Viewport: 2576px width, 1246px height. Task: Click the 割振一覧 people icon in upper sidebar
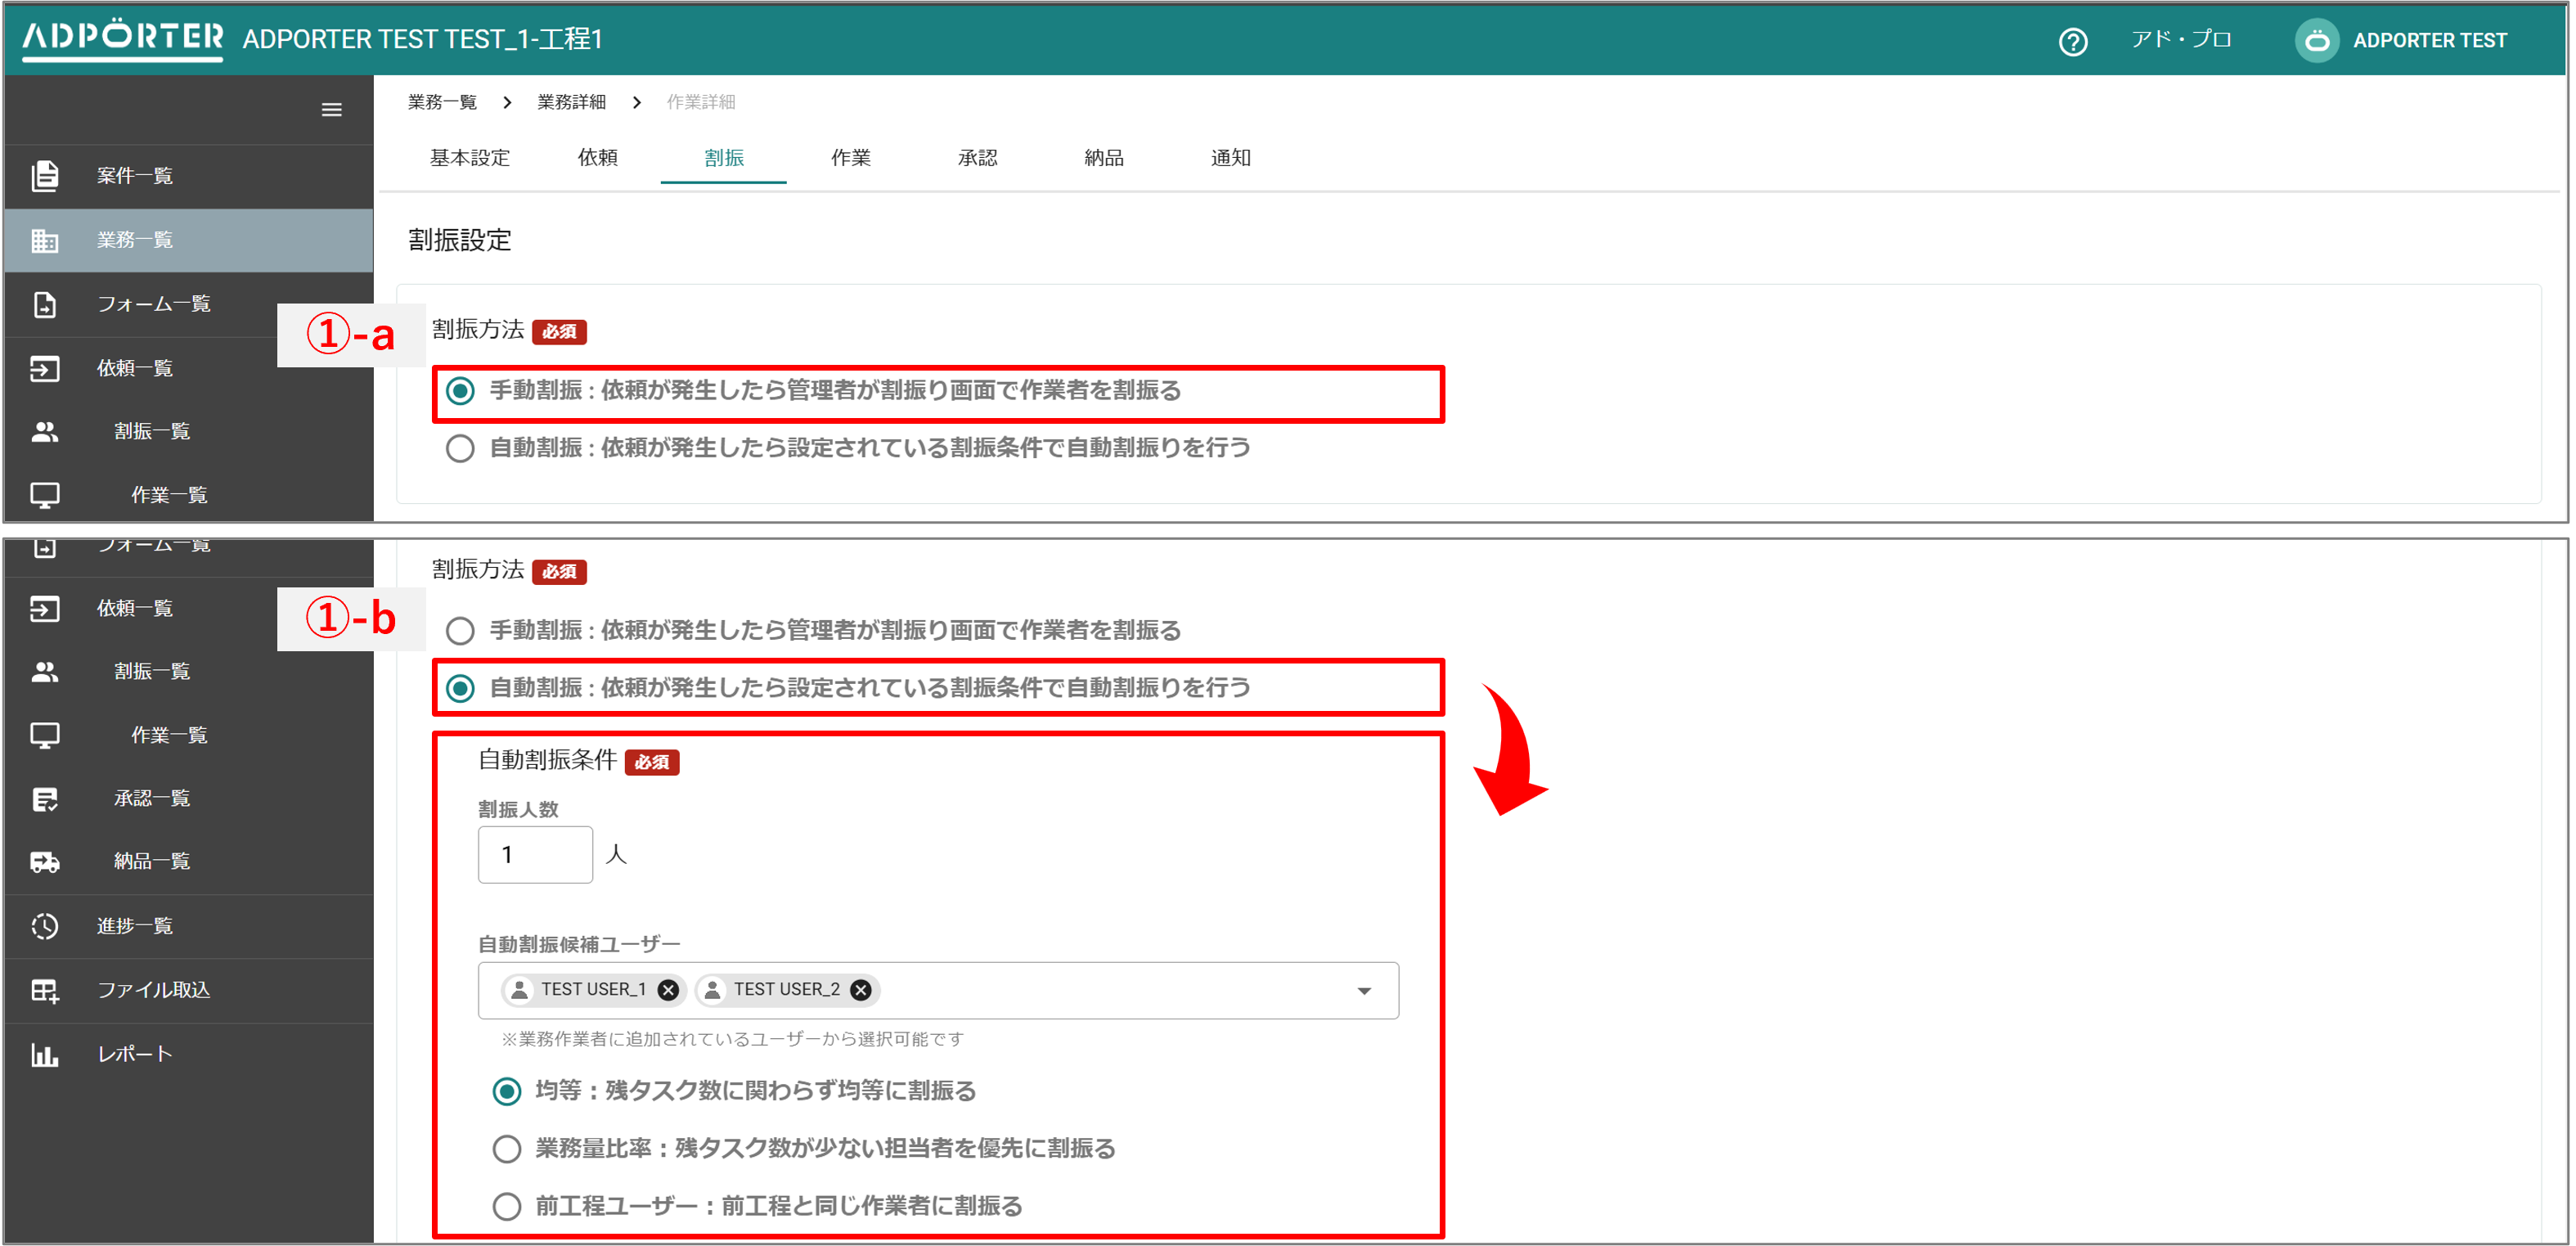coord(45,431)
